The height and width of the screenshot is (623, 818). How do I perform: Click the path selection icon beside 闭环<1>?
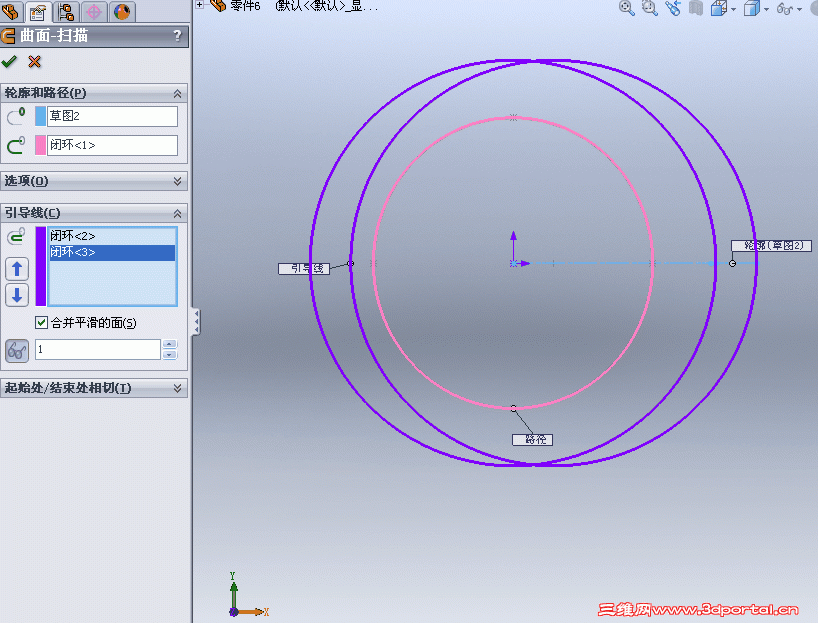16,145
